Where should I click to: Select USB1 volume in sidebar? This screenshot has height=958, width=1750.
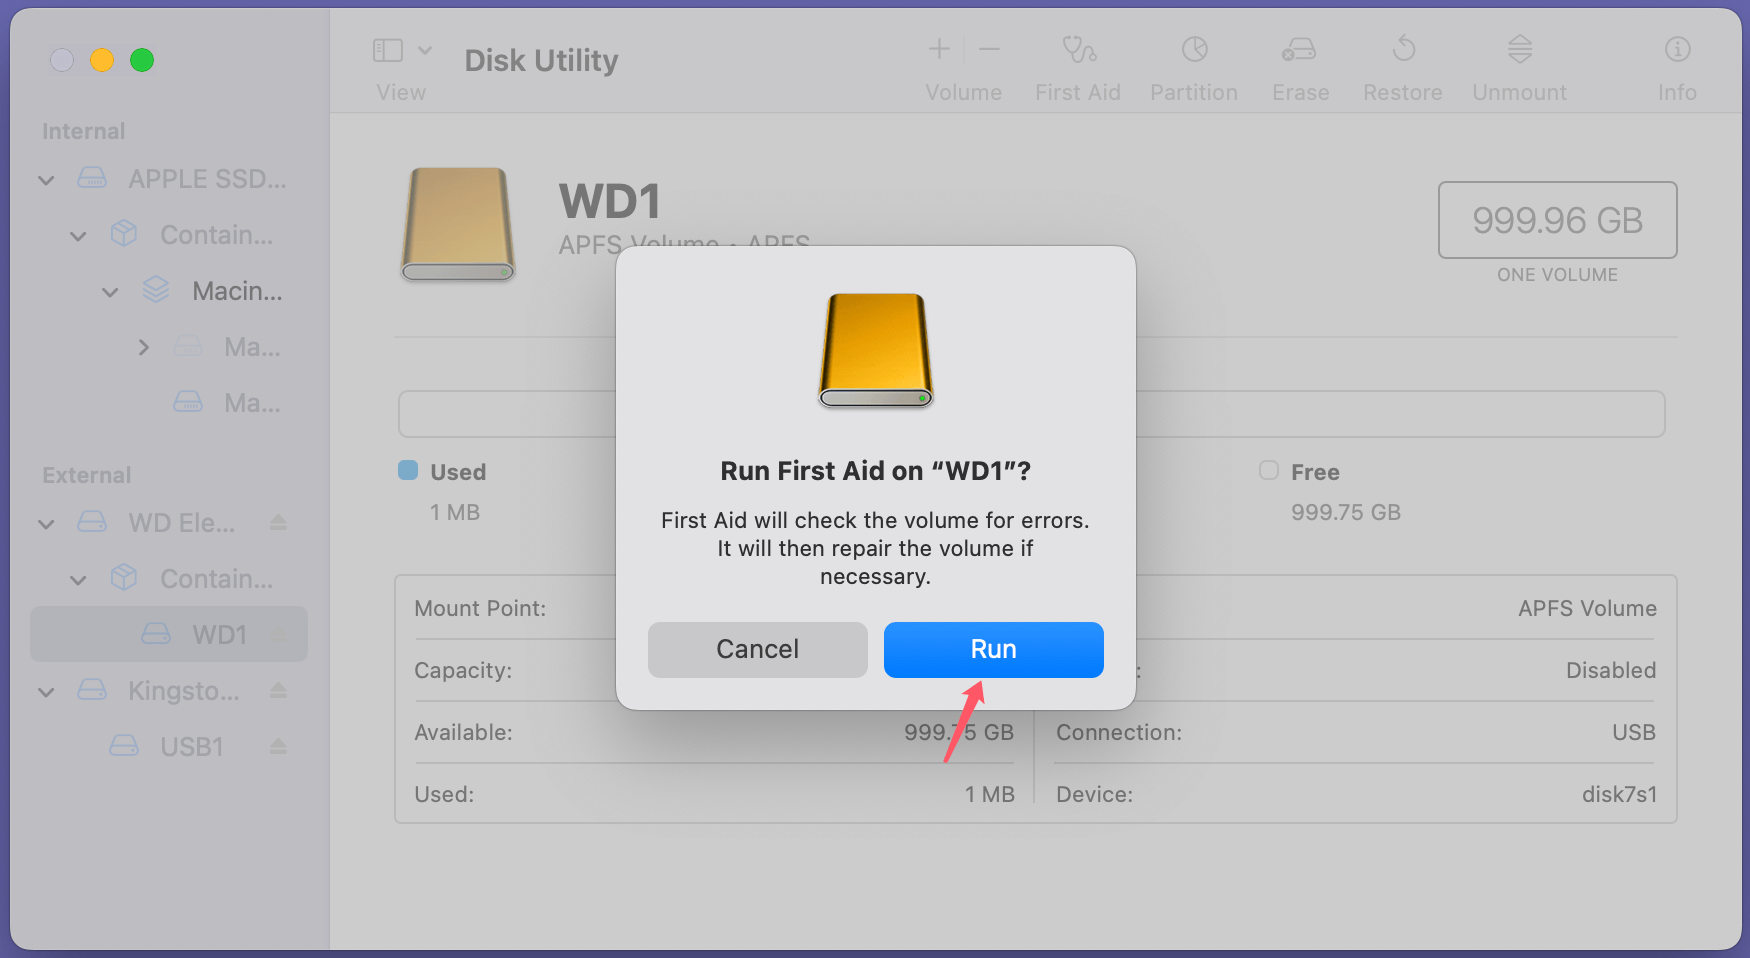pyautogui.click(x=190, y=747)
